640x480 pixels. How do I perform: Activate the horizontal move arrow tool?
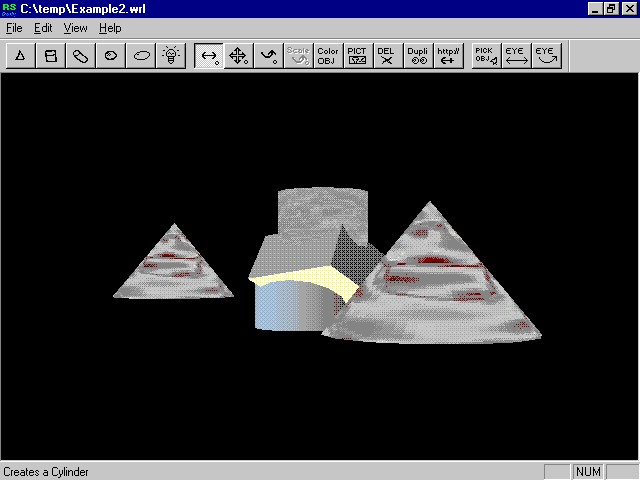click(x=209, y=56)
